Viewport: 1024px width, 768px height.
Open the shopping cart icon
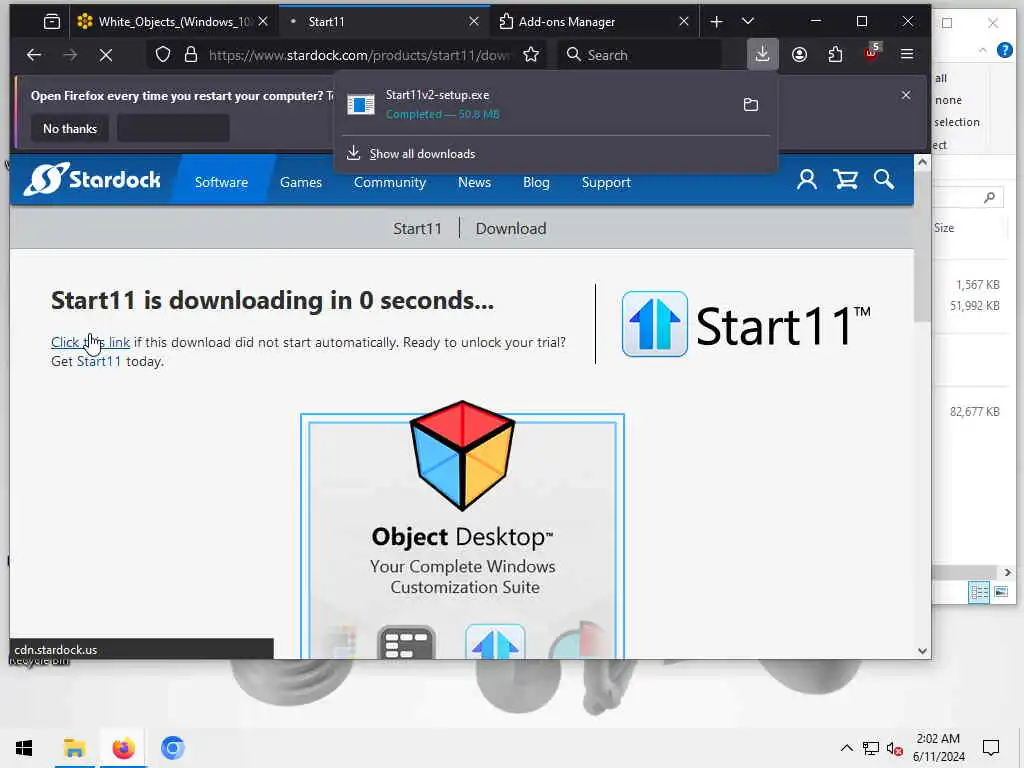pos(845,179)
